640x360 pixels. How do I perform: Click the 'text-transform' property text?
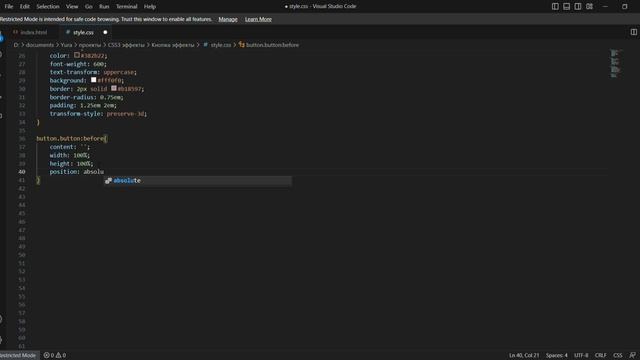click(x=73, y=72)
